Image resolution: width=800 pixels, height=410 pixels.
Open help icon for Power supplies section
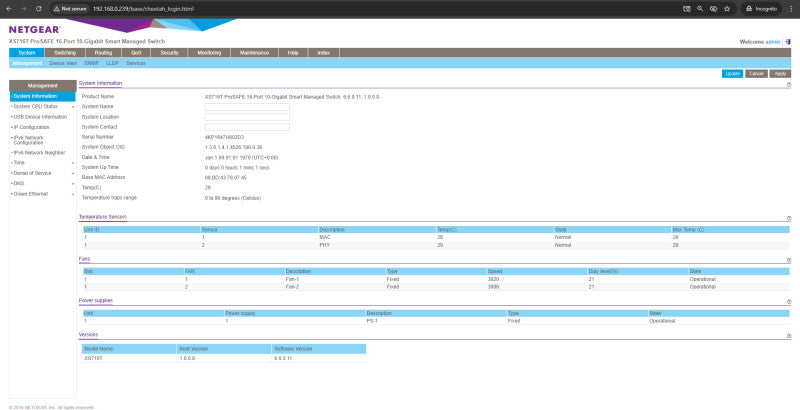(x=789, y=302)
